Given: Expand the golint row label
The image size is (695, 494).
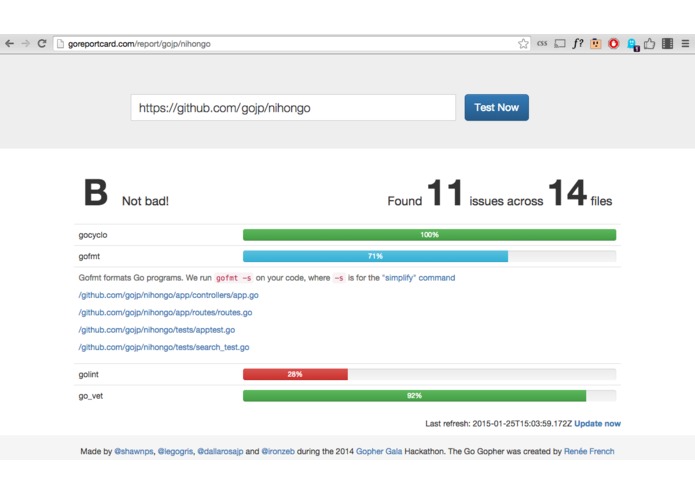Looking at the screenshot, I should 89,374.
